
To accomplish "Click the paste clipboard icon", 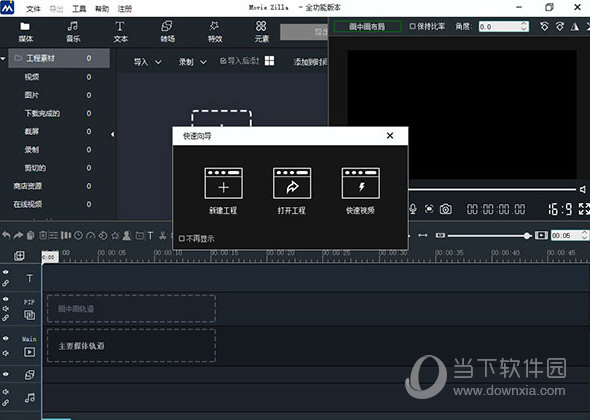I will 30,236.
